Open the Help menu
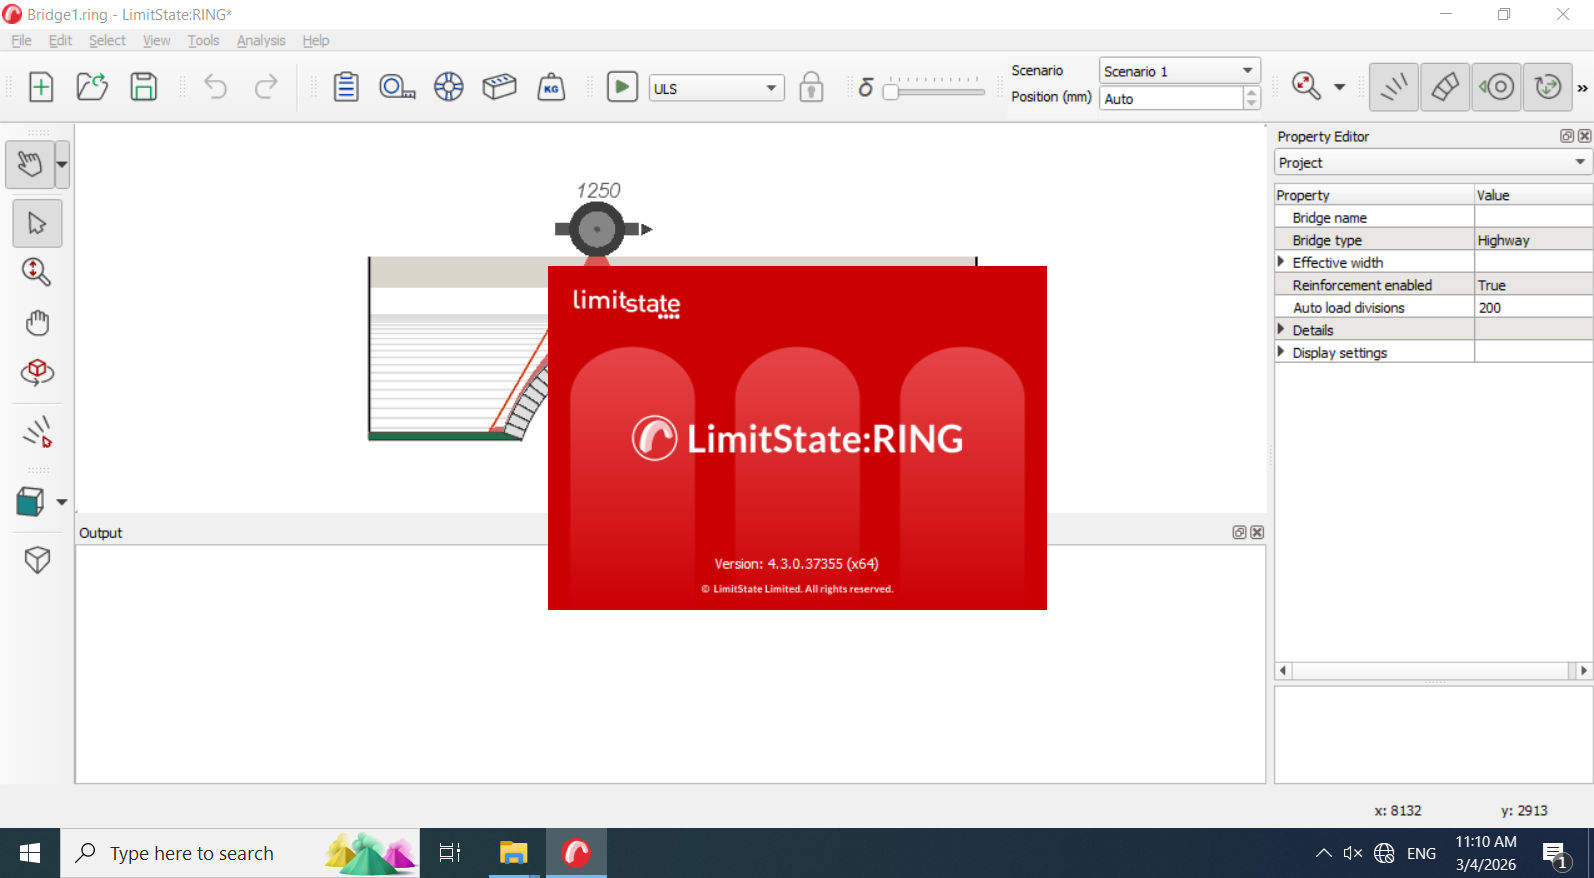This screenshot has height=878, width=1594. 316,40
